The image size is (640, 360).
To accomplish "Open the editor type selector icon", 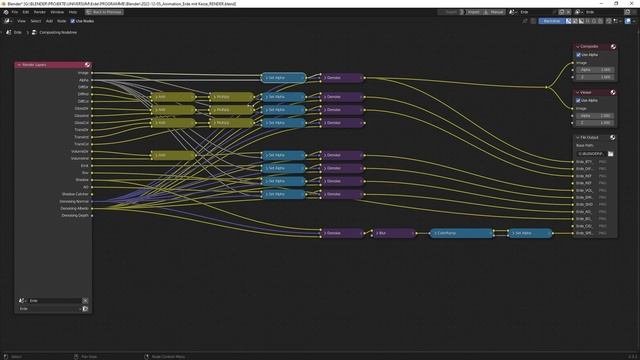I will pos(8,21).
